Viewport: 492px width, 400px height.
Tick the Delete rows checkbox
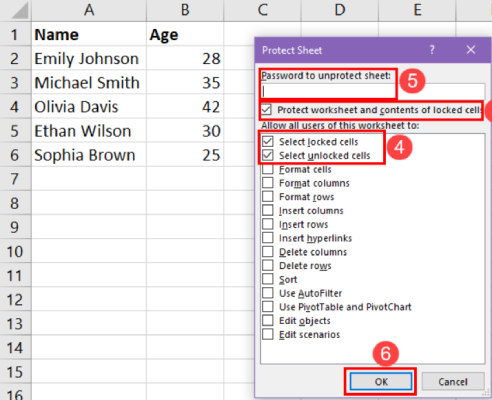click(268, 266)
